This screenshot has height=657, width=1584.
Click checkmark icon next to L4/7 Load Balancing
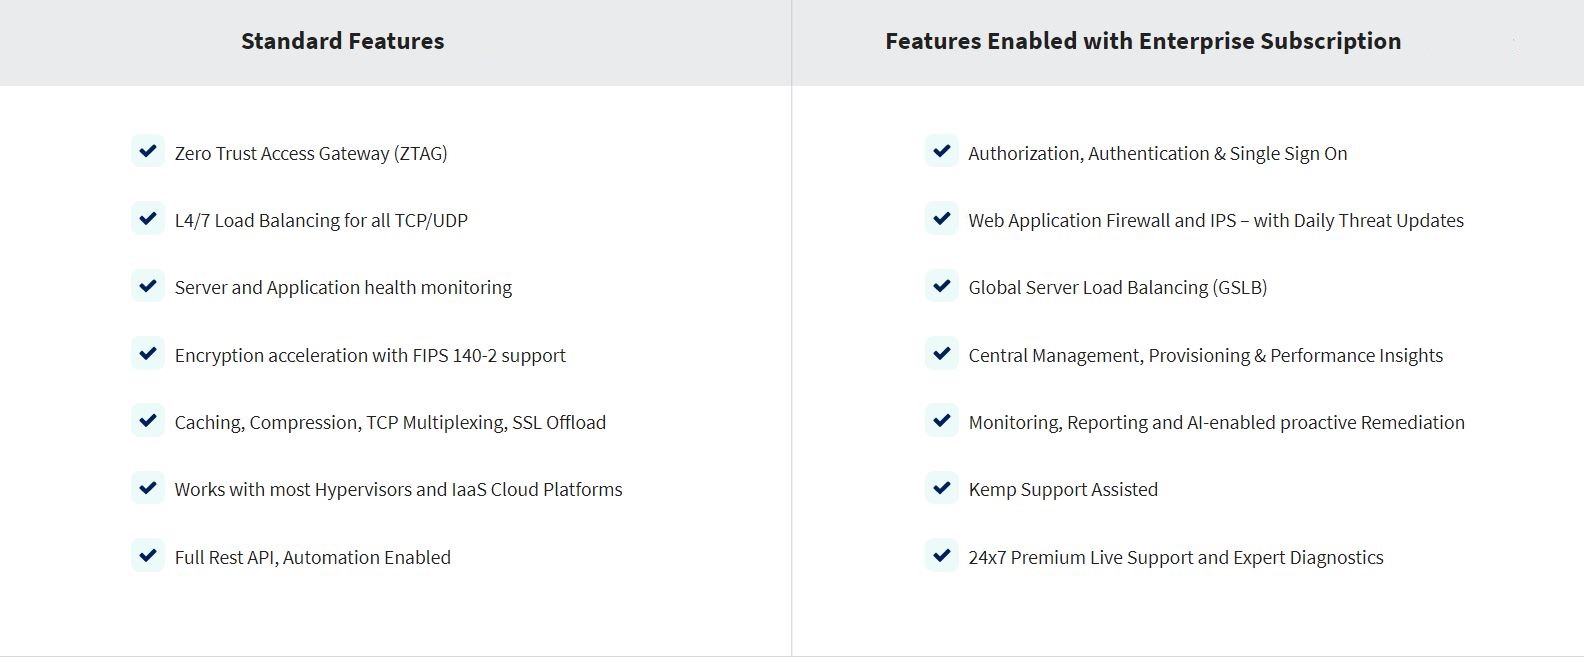148,219
